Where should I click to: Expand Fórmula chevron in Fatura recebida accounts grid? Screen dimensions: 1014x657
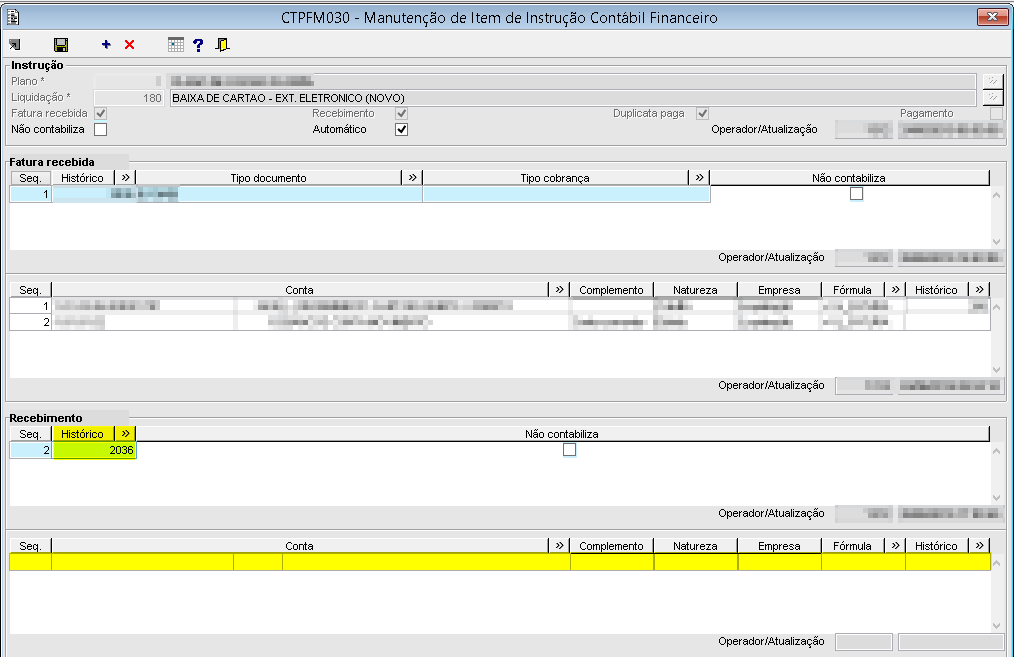pyautogui.click(x=895, y=290)
